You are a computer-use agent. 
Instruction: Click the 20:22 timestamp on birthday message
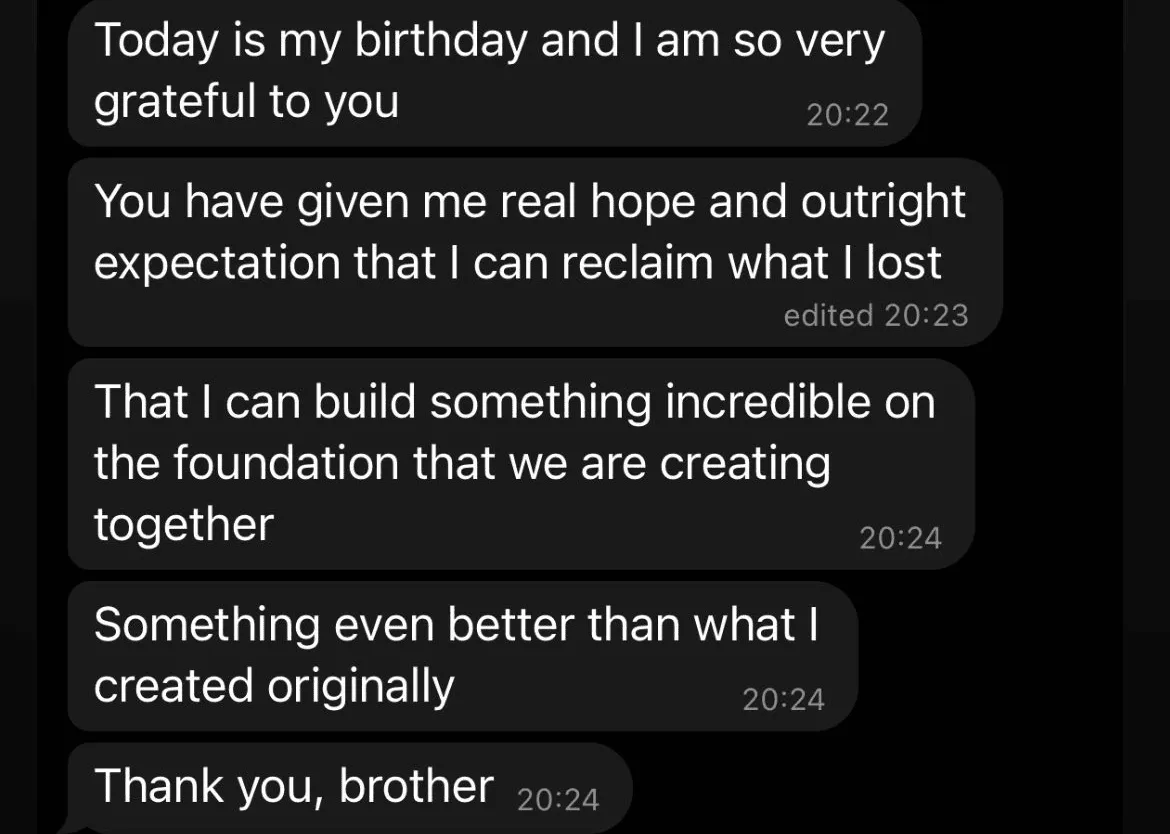coord(847,115)
